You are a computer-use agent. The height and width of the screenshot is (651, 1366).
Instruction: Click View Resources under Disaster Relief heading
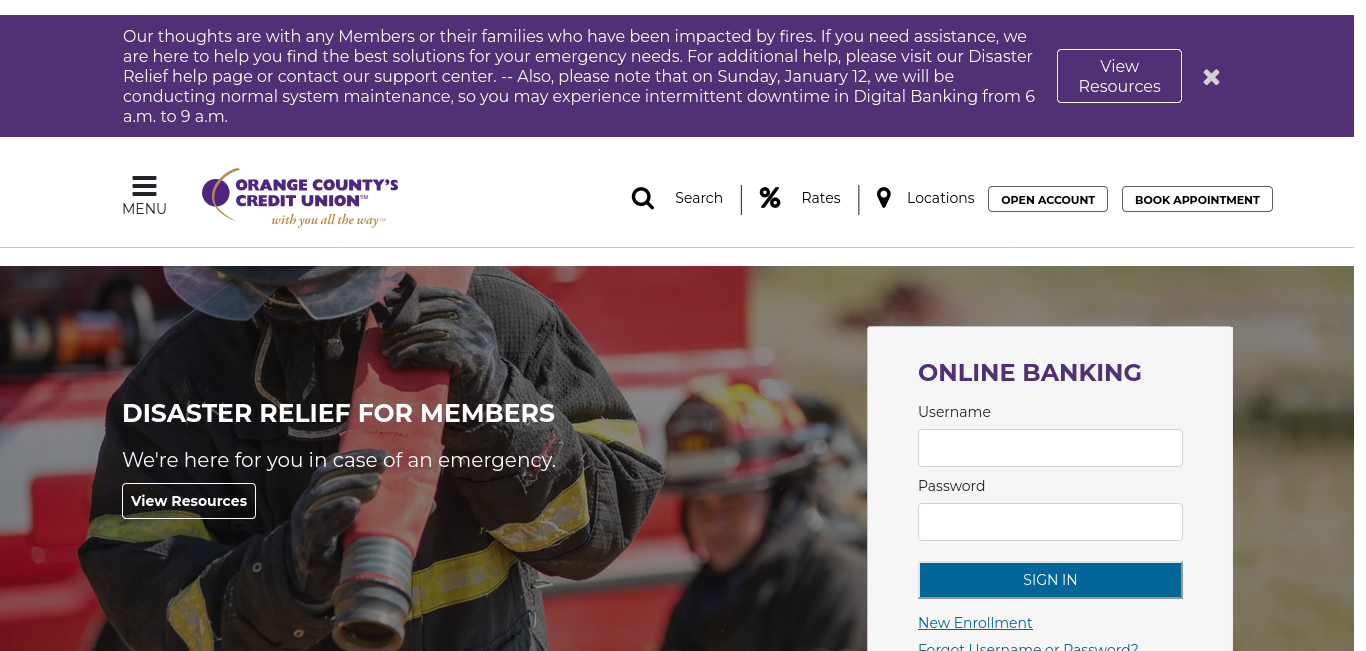(x=189, y=501)
